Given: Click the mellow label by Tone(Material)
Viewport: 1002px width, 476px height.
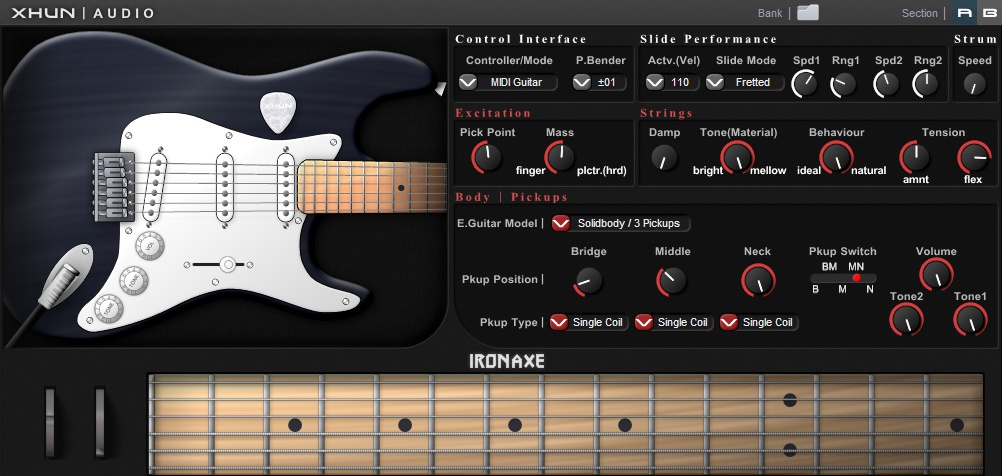Looking at the screenshot, I should coord(768,171).
